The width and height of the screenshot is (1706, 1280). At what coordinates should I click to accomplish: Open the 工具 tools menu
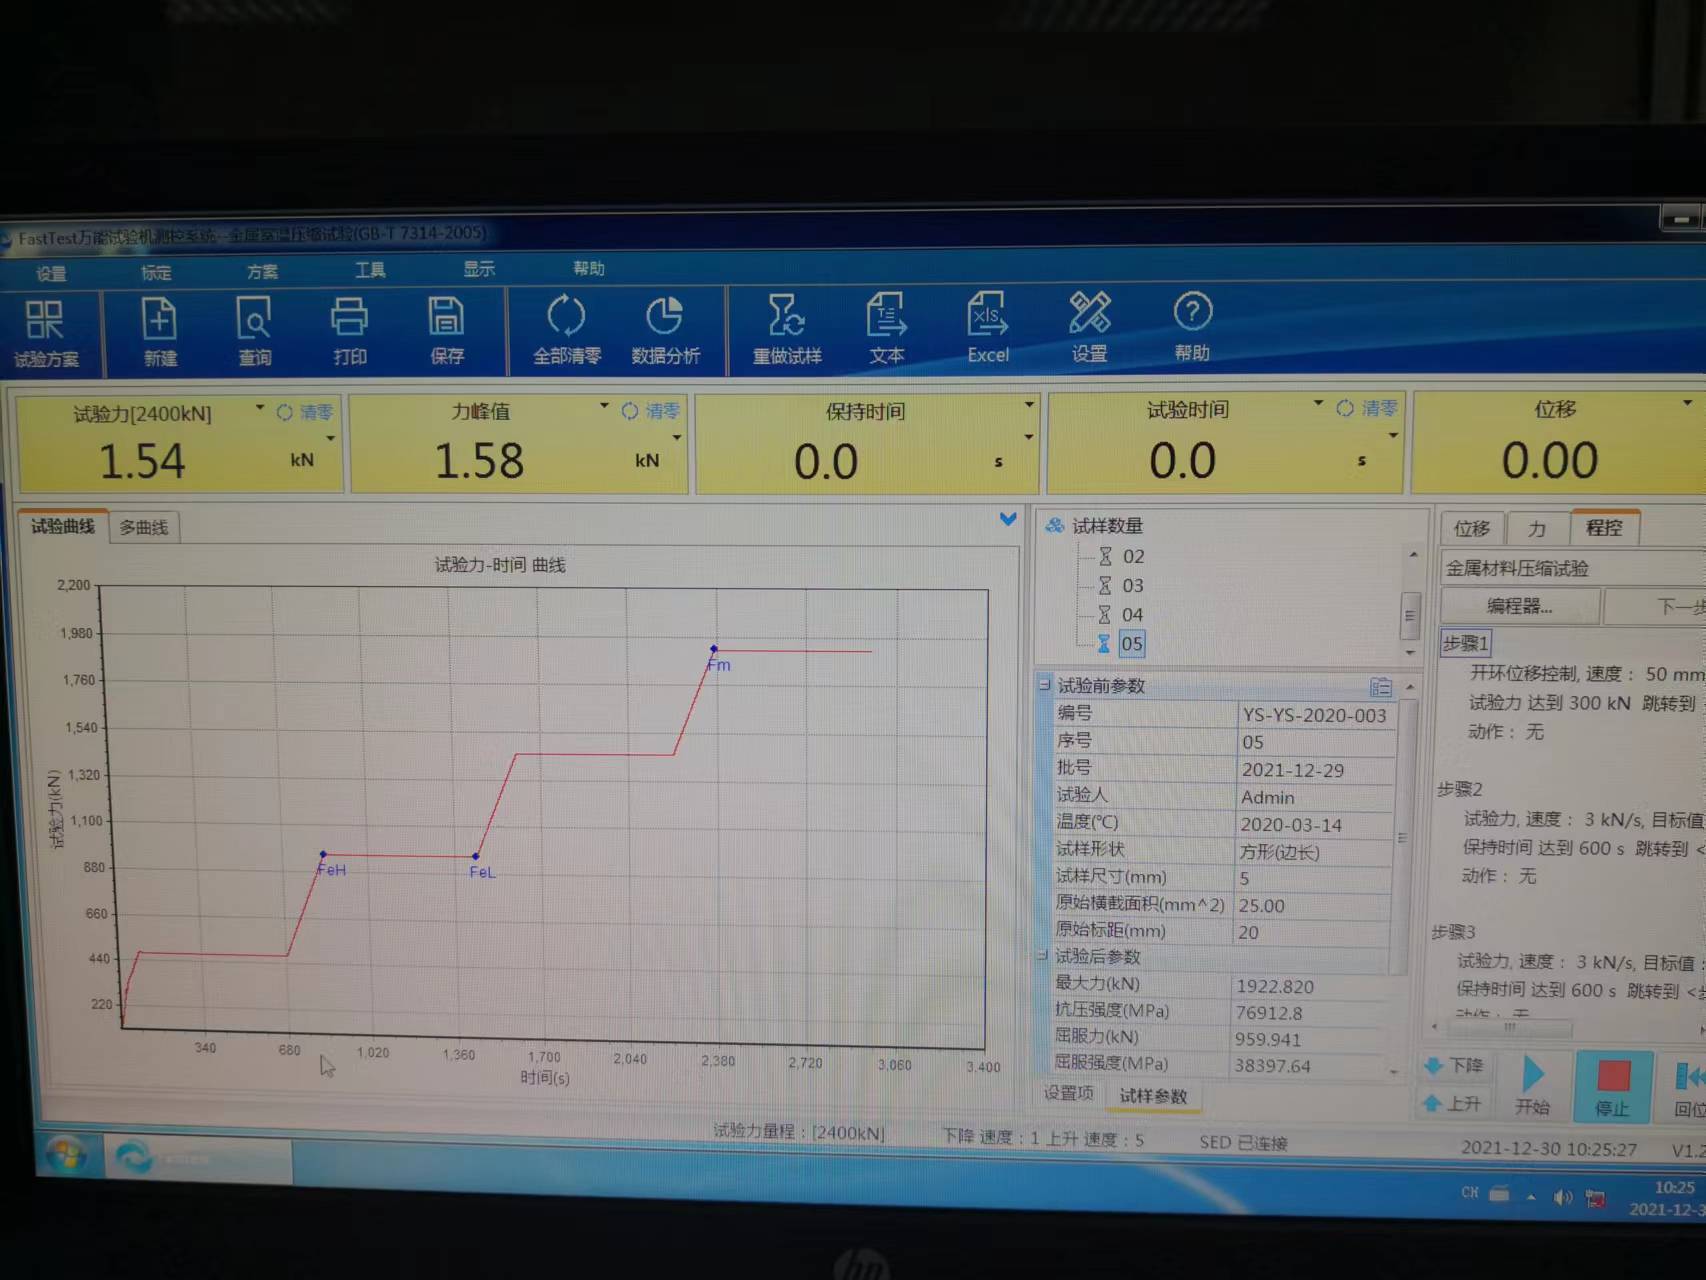point(370,270)
